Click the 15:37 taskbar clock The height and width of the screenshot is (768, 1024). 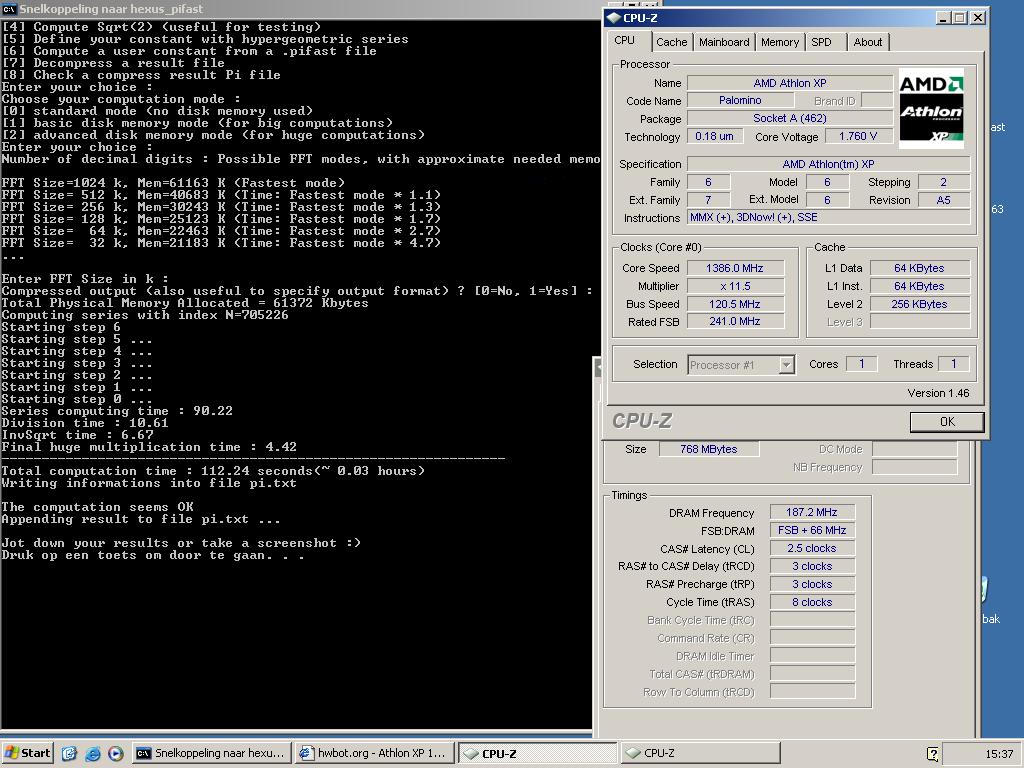999,754
